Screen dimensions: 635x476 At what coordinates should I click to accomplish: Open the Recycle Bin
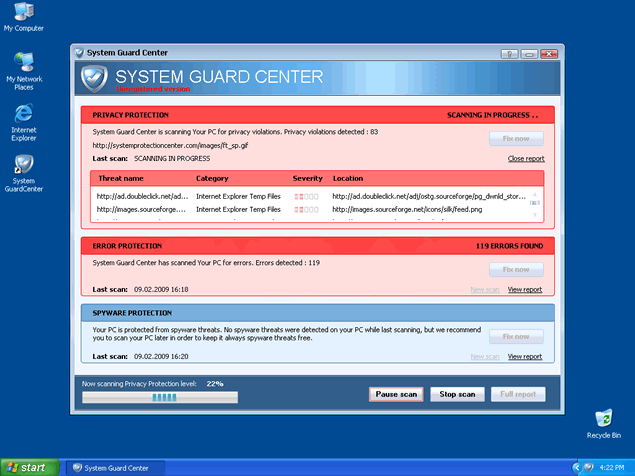click(x=603, y=420)
